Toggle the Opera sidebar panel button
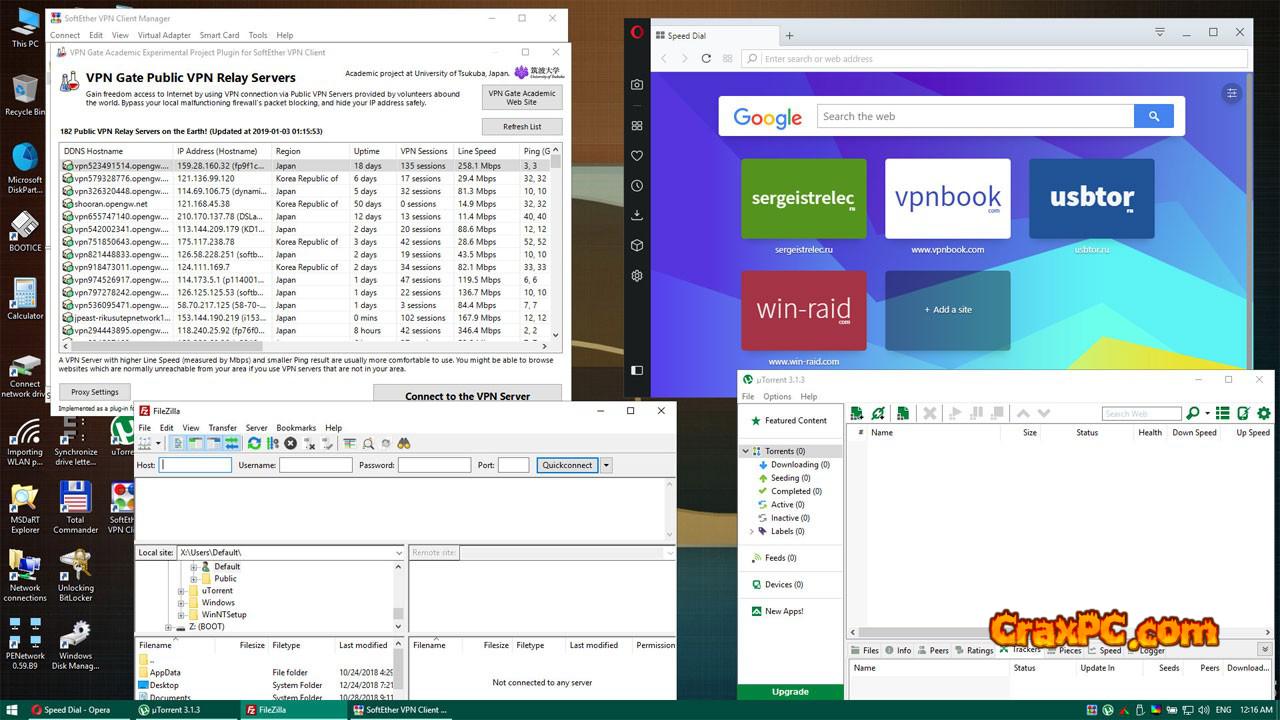Image resolution: width=1280 pixels, height=720 pixels. click(637, 370)
